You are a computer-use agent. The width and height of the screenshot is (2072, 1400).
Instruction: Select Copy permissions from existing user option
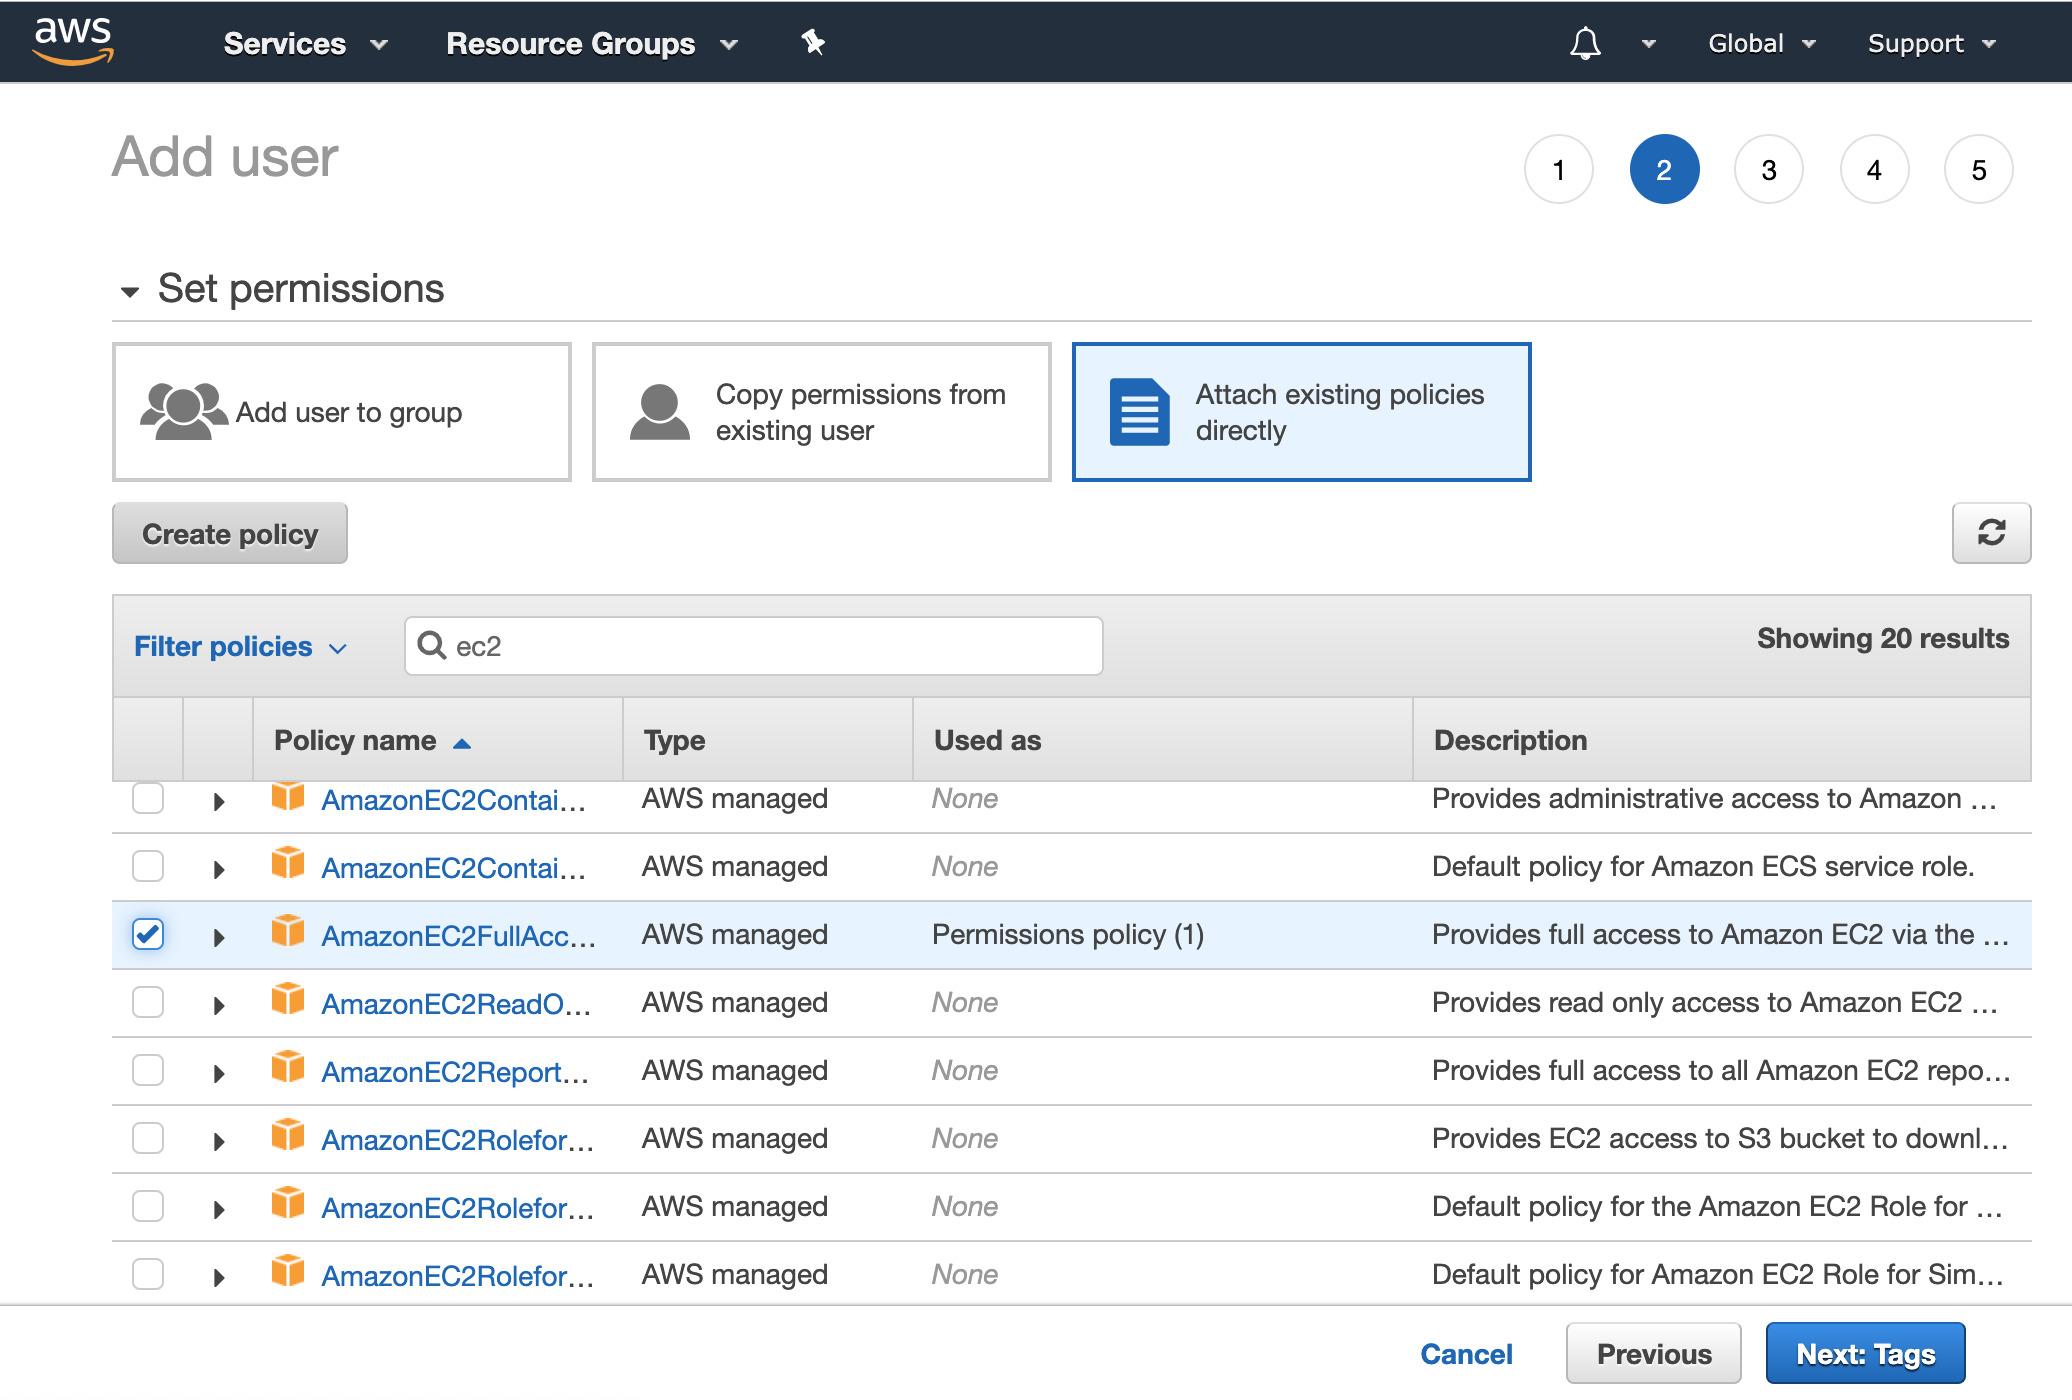pyautogui.click(x=822, y=412)
